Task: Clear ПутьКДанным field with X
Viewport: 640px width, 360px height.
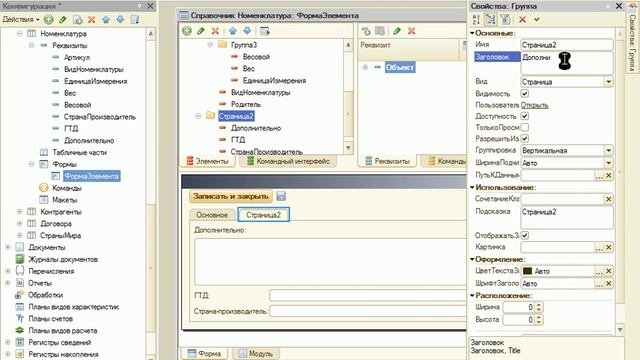Action: [x=609, y=175]
